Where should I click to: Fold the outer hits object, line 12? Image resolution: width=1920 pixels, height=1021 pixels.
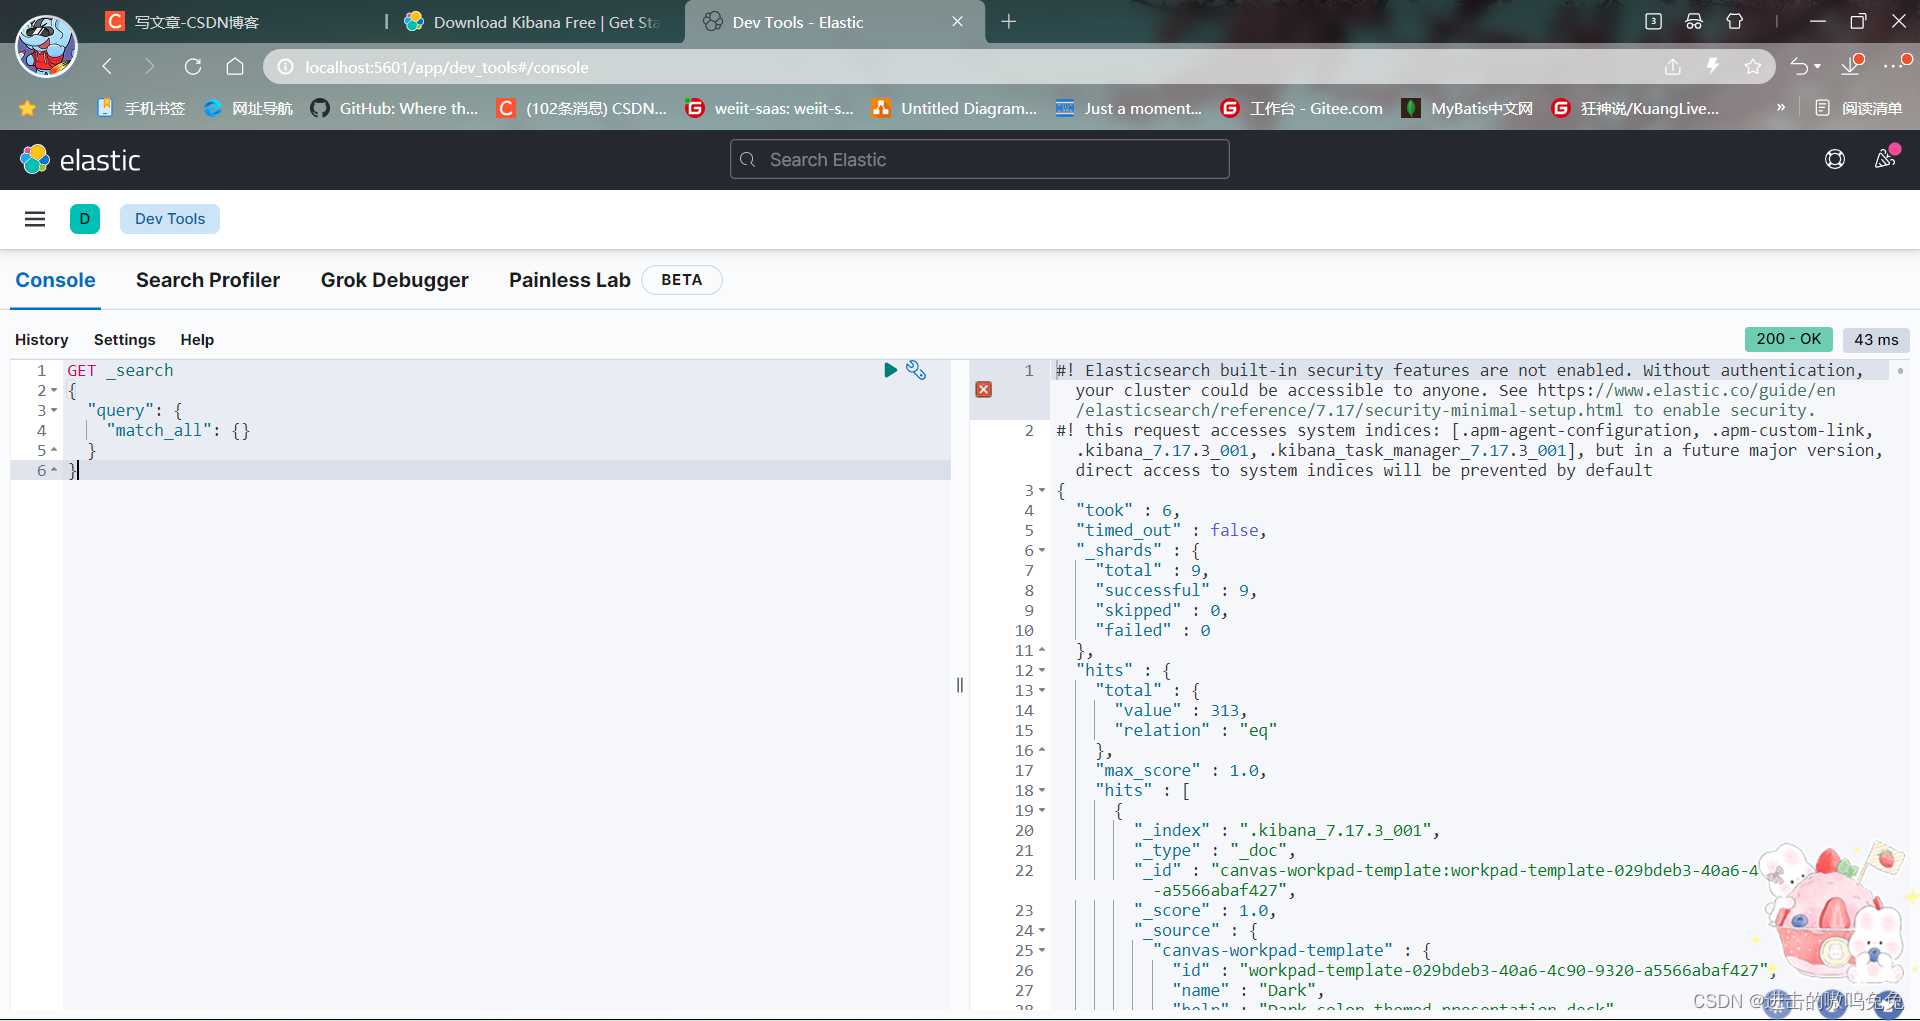(x=1042, y=671)
